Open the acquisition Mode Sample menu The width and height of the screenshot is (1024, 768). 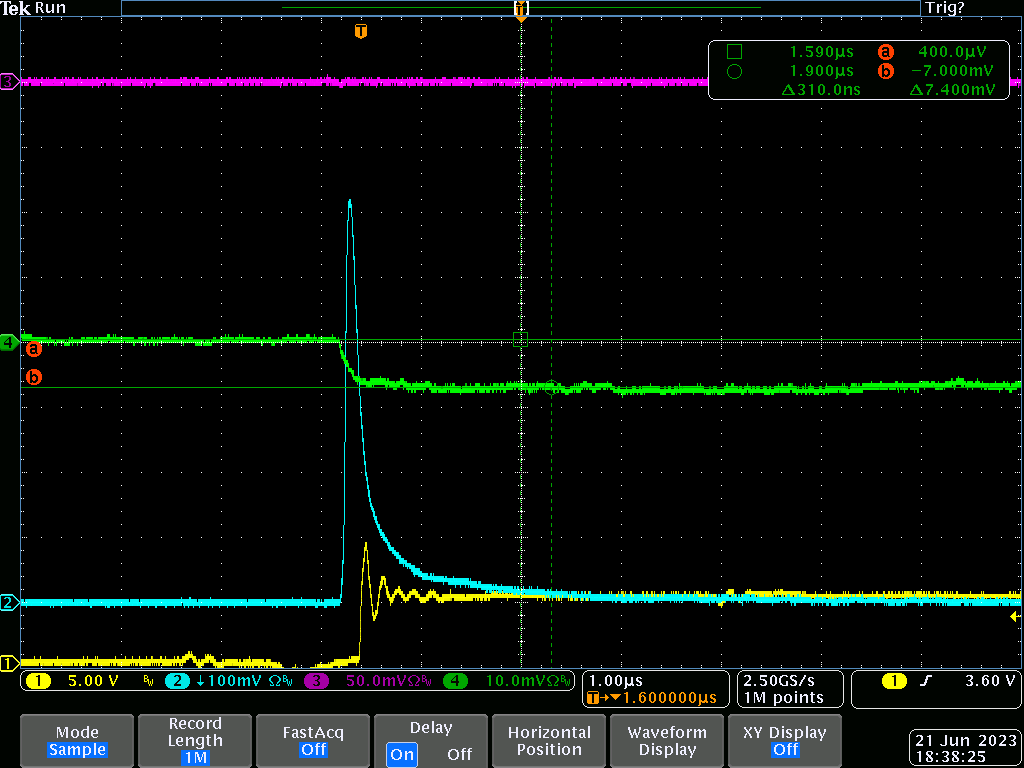point(77,741)
